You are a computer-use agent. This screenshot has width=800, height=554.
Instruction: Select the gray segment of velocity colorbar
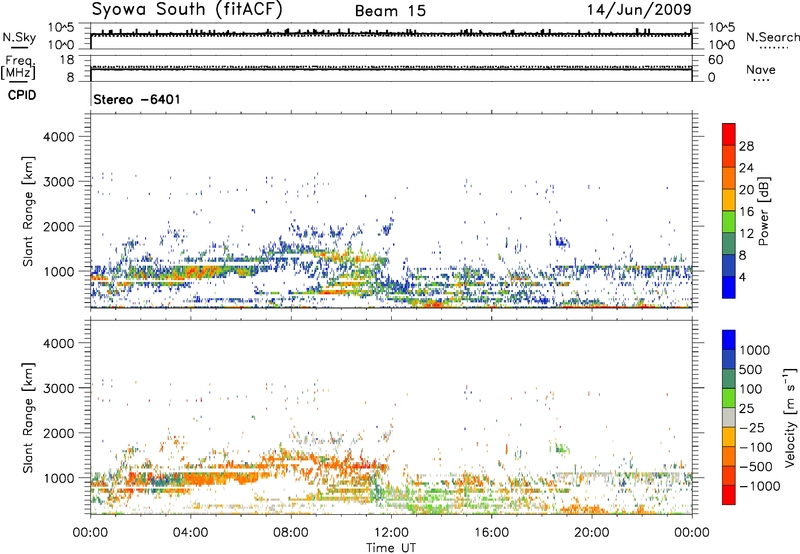click(x=729, y=418)
